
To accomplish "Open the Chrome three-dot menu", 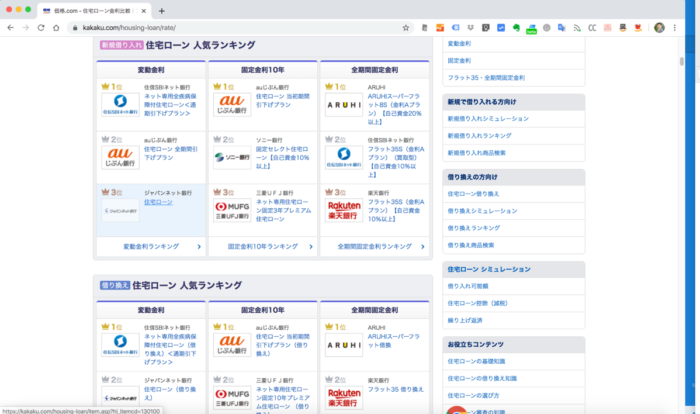I will [x=675, y=28].
